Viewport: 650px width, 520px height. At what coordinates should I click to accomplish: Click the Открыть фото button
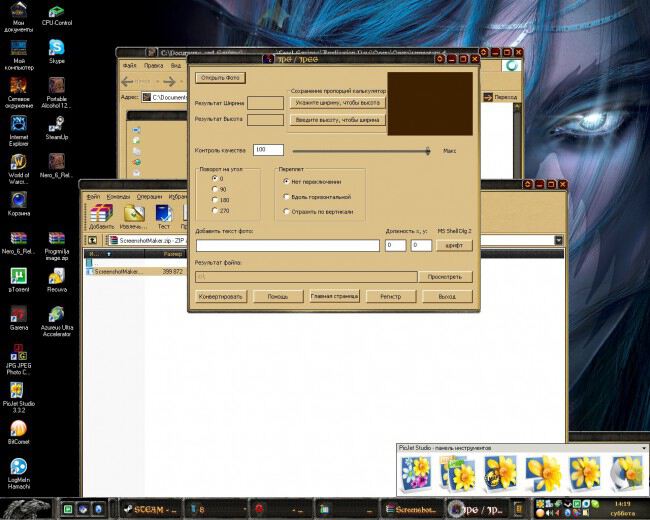[x=220, y=78]
